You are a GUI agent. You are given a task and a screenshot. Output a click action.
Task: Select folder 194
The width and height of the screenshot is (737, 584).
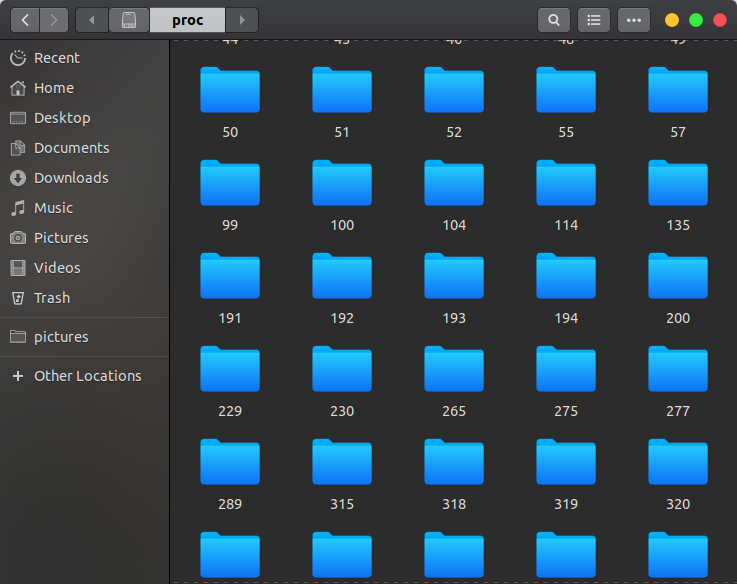(x=566, y=276)
